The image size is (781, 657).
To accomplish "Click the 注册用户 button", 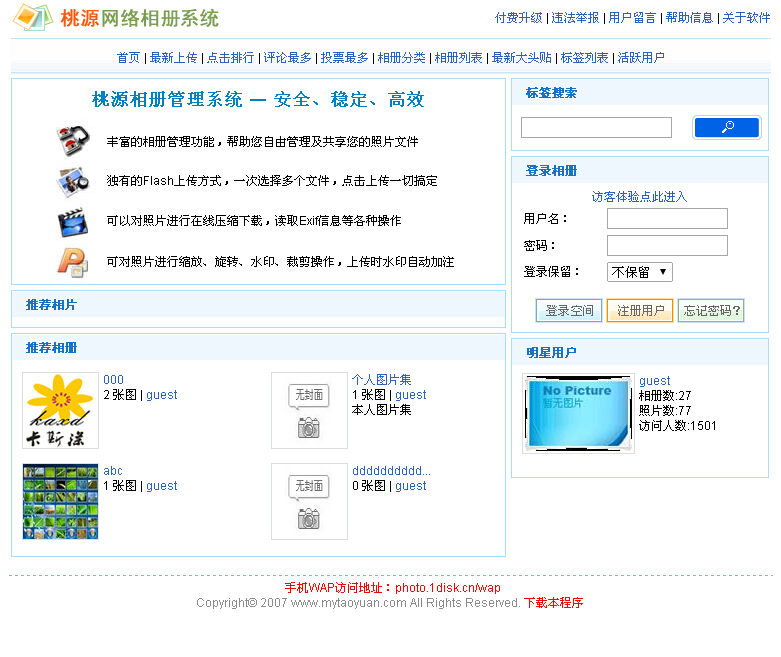I will [x=640, y=311].
